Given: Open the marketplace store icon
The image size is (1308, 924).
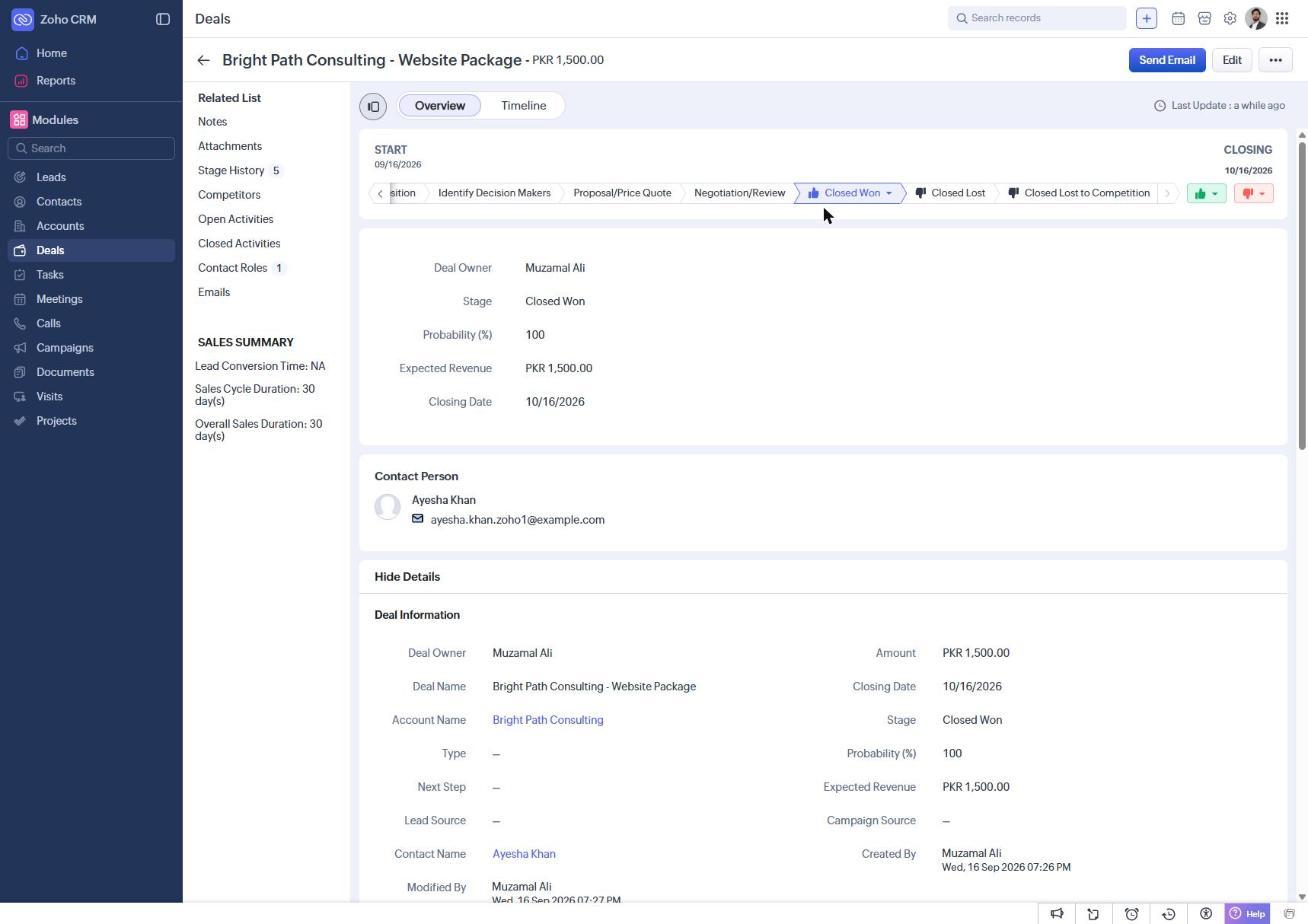Looking at the screenshot, I should 1204,18.
